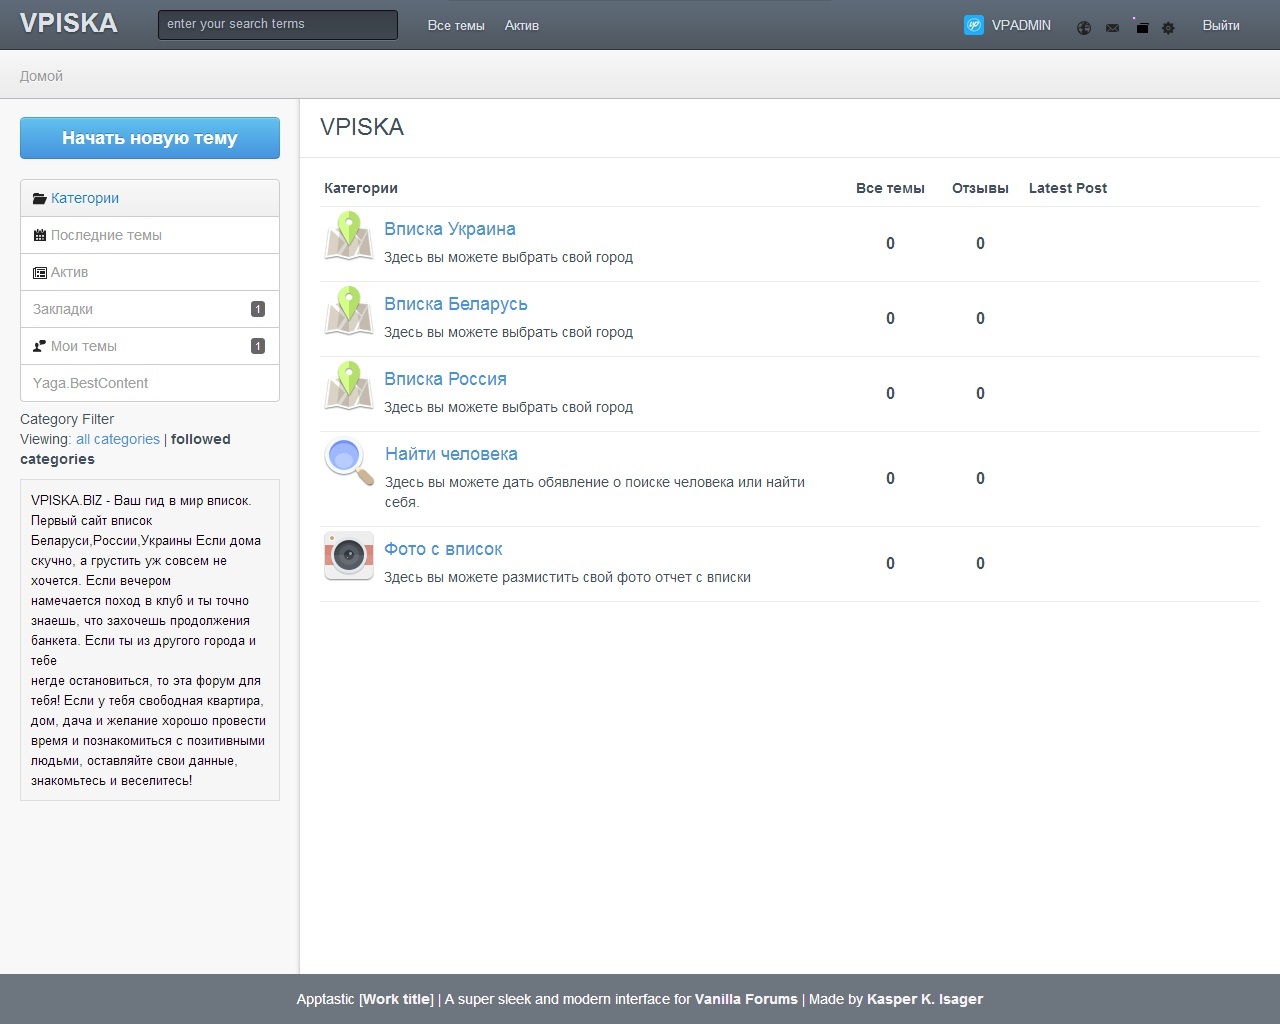The width and height of the screenshot is (1280, 1024).
Task: Click the Категории column header
Action: 361,188
